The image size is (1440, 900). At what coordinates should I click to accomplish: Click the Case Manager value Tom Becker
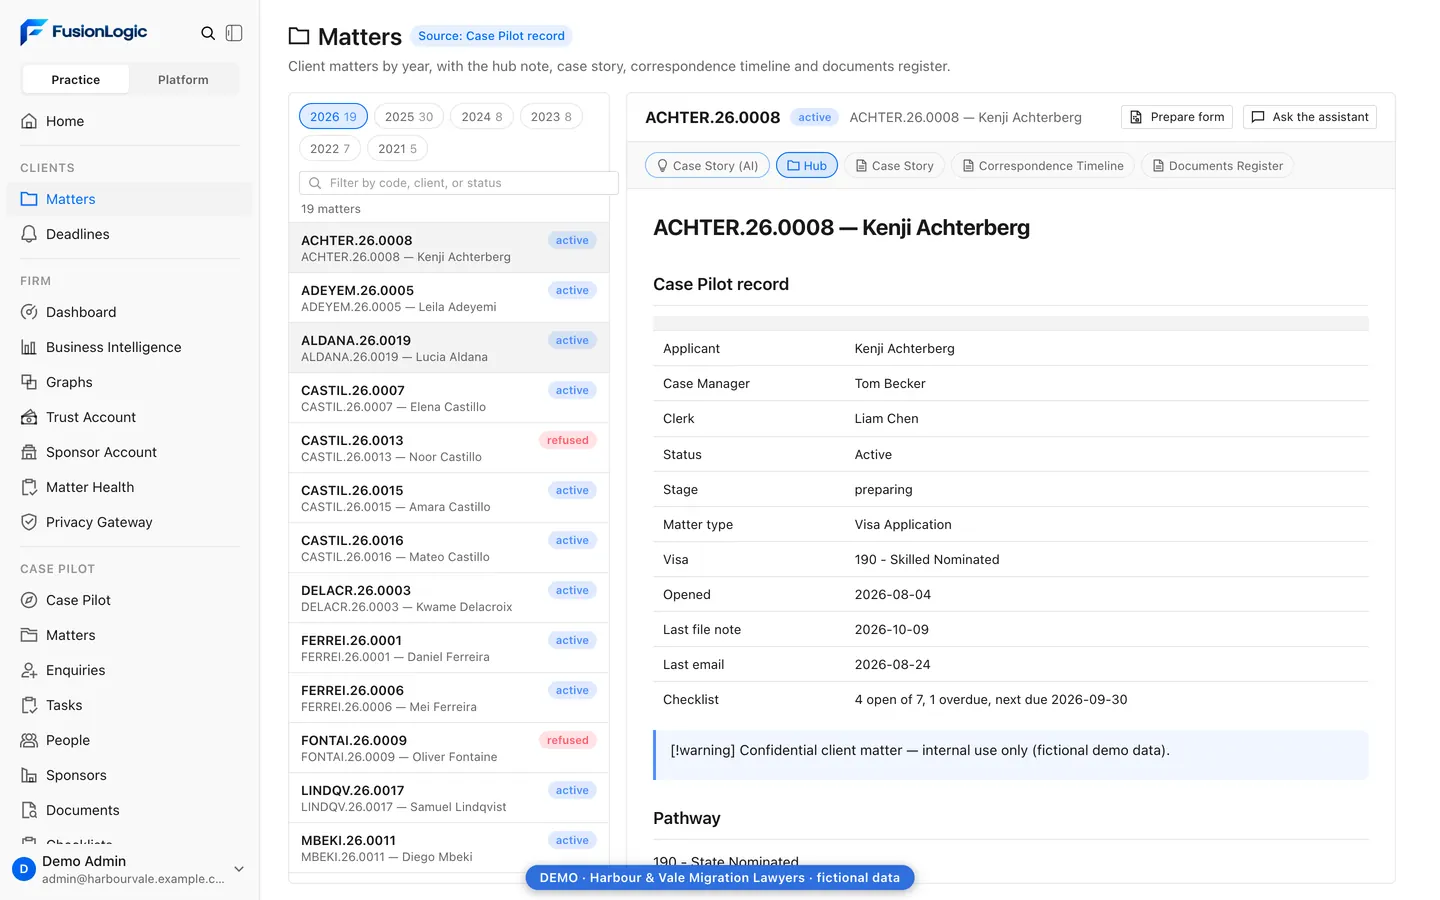tap(890, 384)
